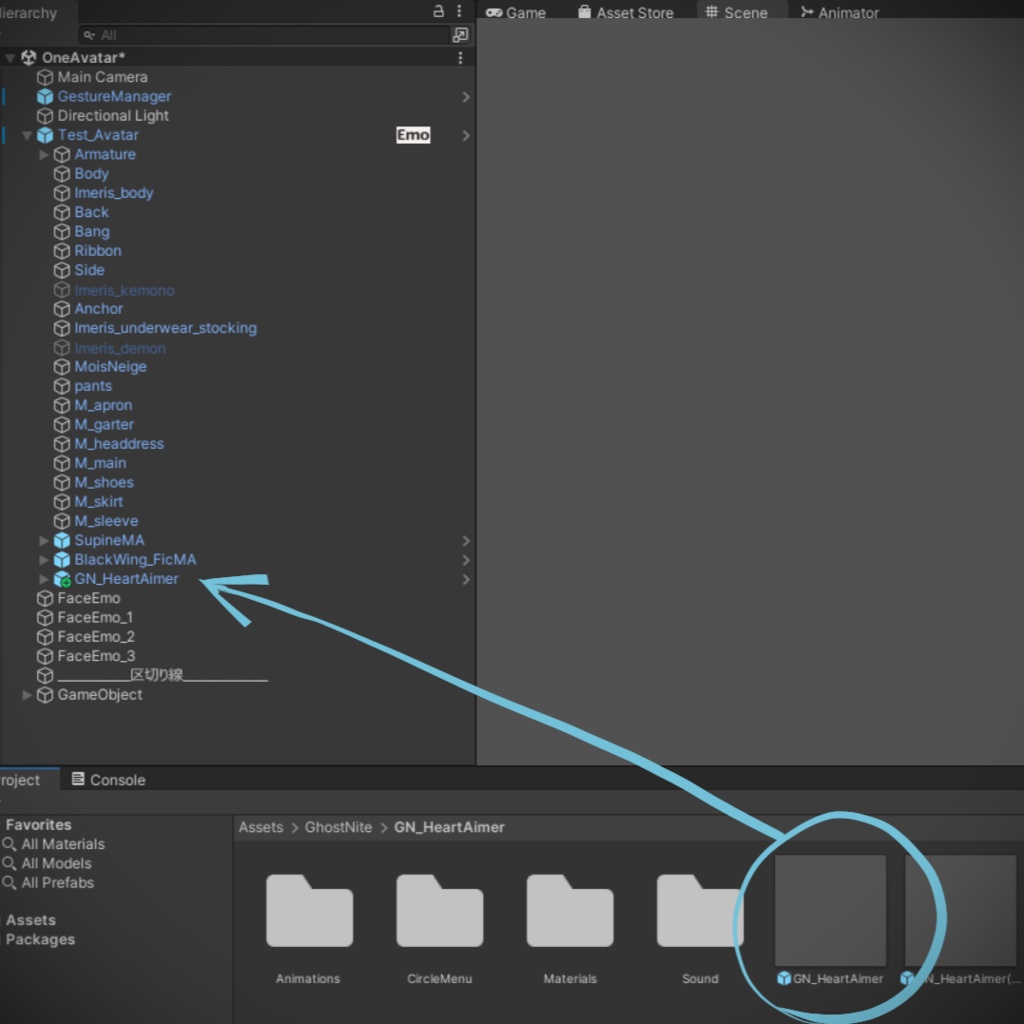Click the FaceEmo_1 object icon

pos(45,618)
